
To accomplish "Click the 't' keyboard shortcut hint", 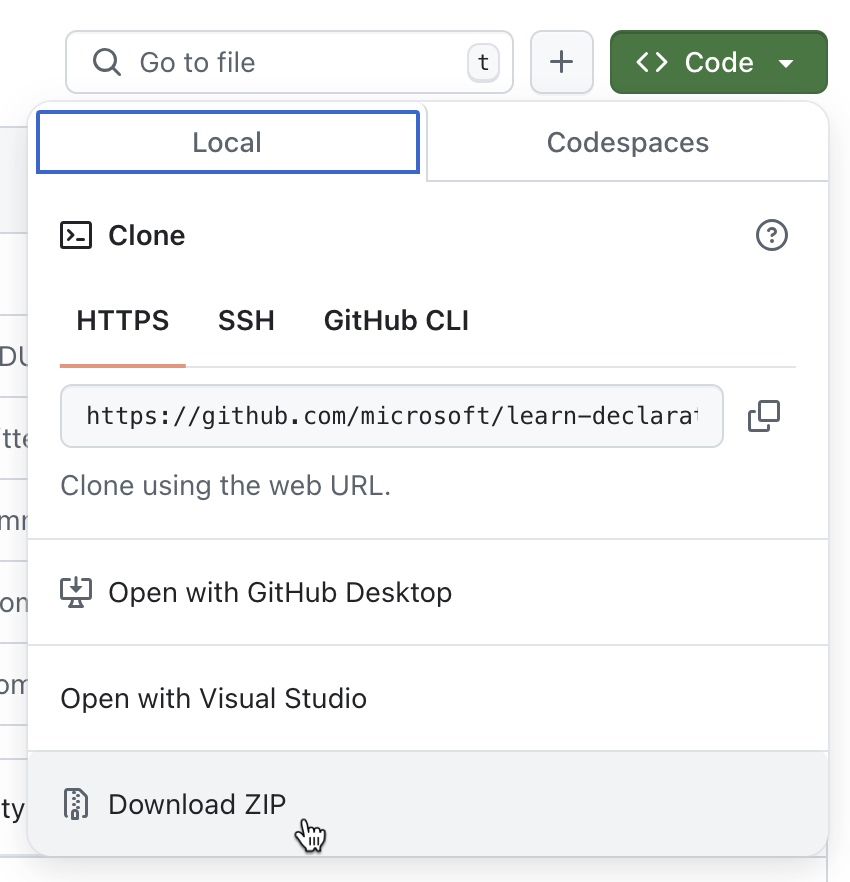I will tap(483, 62).
